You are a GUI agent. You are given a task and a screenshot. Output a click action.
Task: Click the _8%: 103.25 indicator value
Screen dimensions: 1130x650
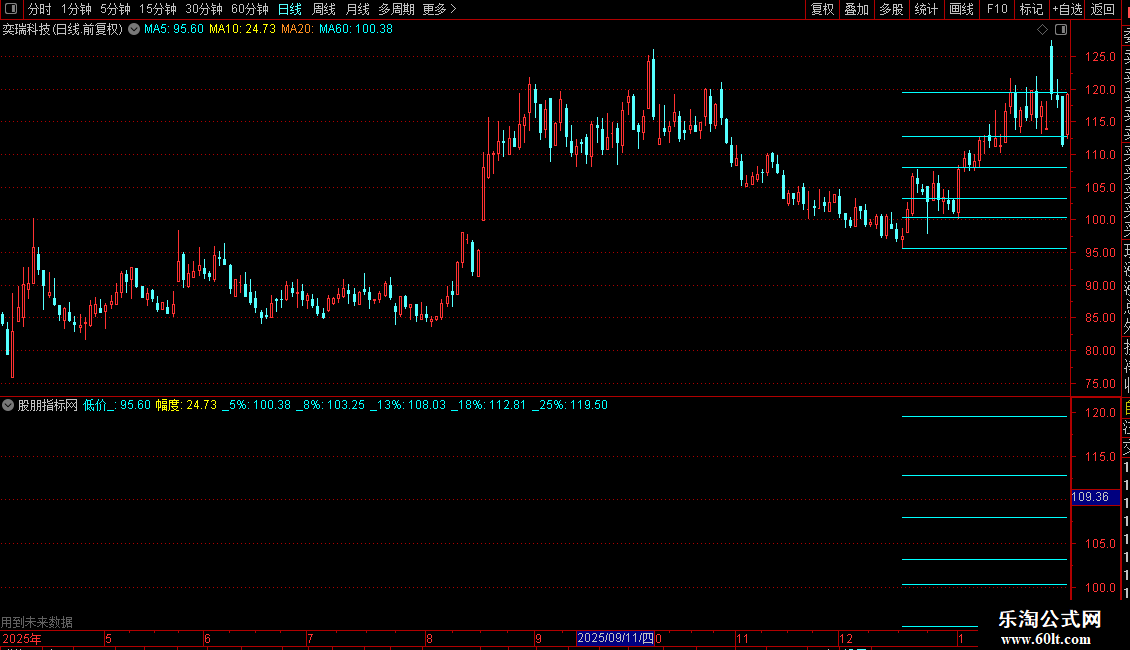point(331,405)
